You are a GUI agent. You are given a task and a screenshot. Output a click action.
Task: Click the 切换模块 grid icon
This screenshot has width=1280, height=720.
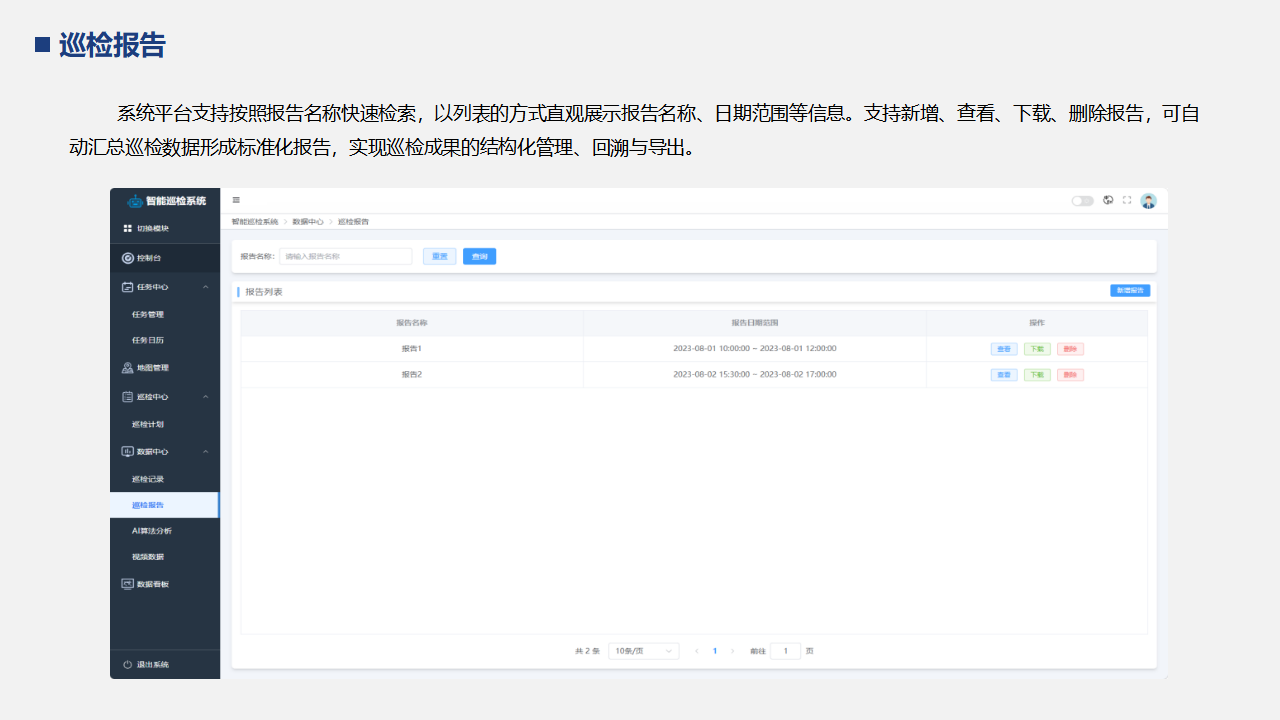[x=127, y=228]
